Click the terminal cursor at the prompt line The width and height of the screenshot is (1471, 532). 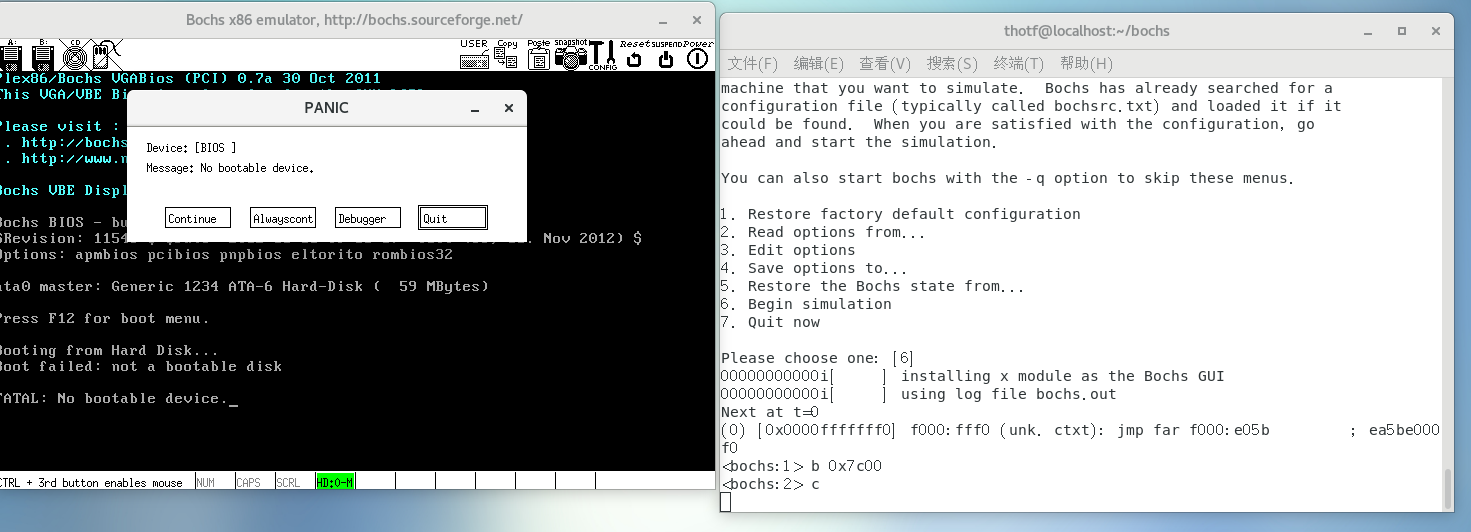click(726, 502)
